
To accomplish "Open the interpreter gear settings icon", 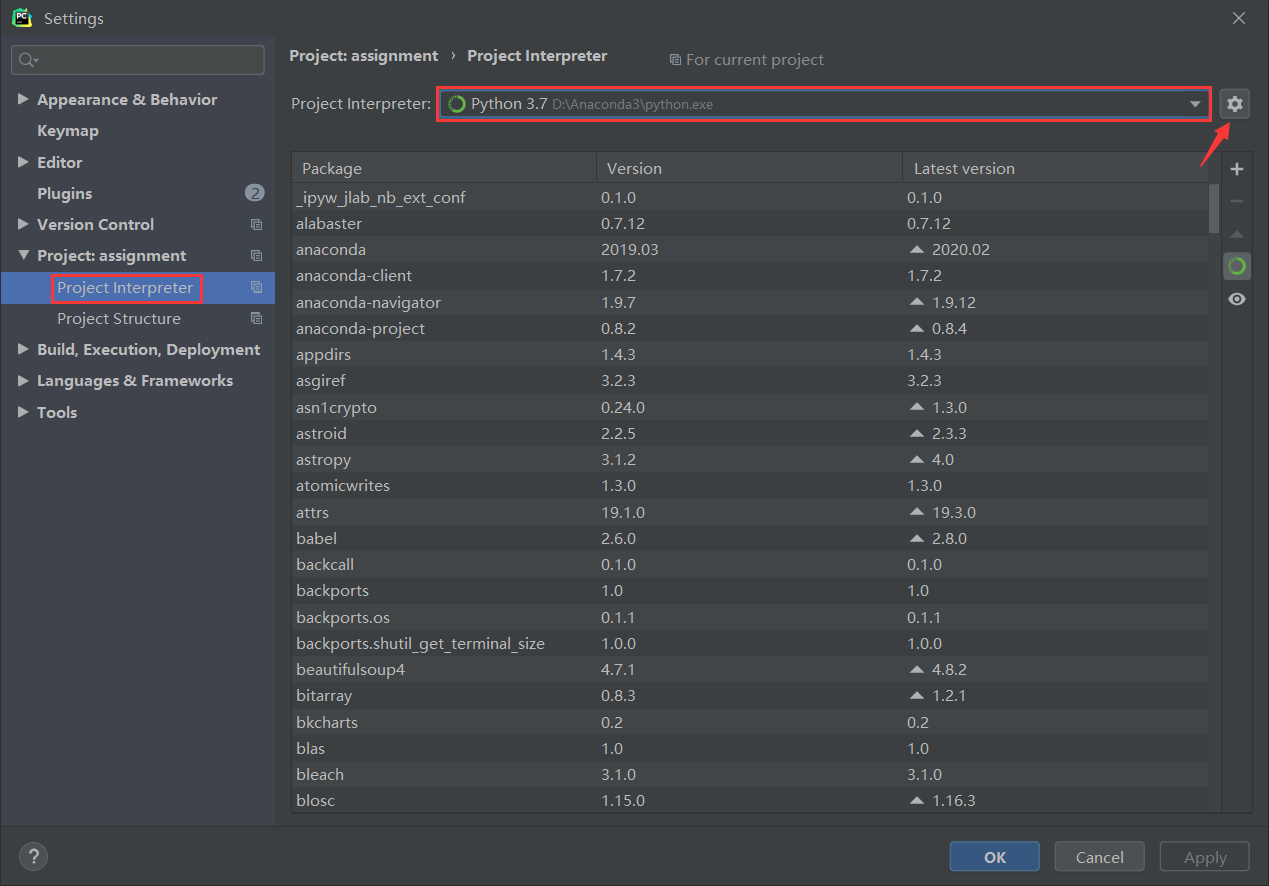I will pyautogui.click(x=1235, y=103).
